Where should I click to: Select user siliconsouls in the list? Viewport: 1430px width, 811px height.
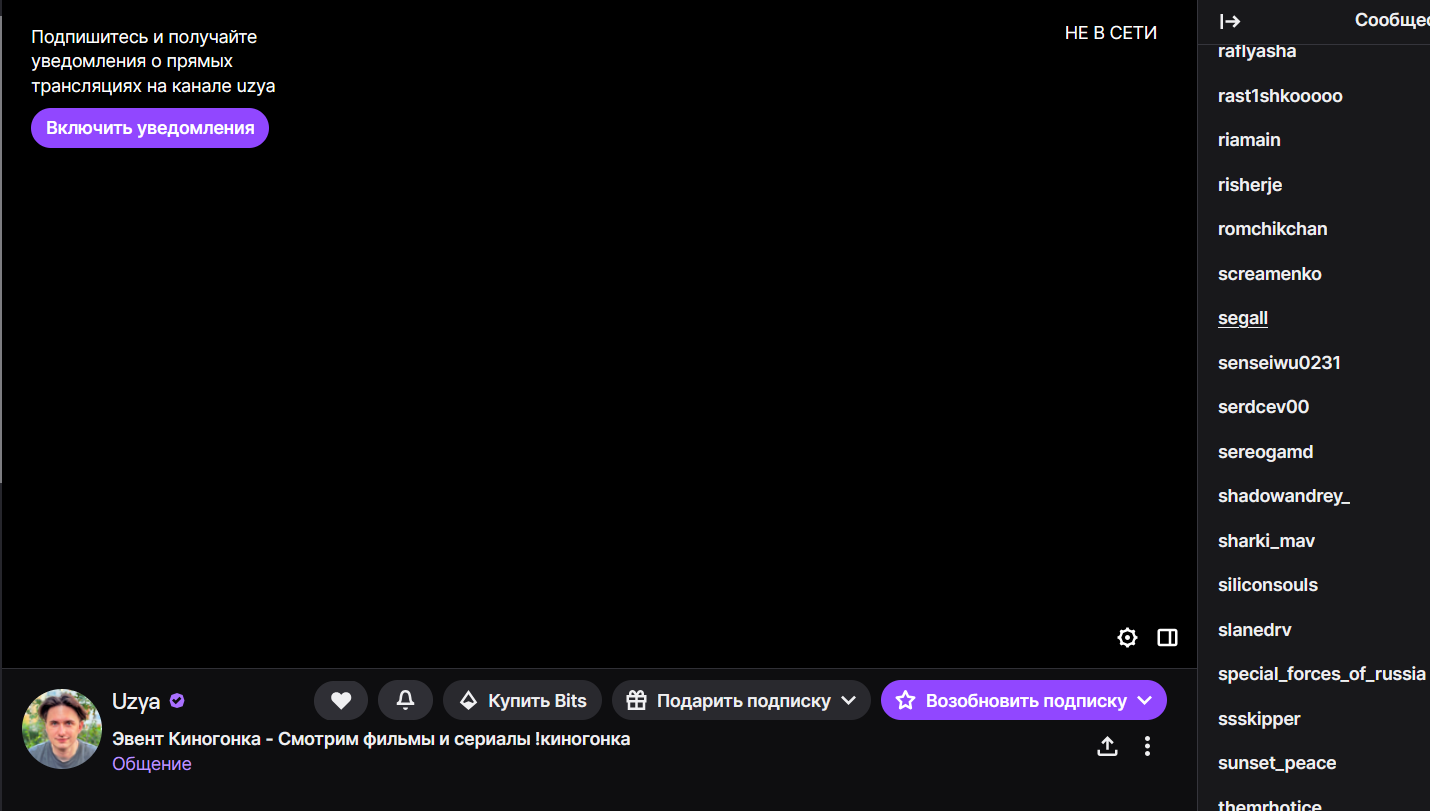pyautogui.click(x=1268, y=585)
